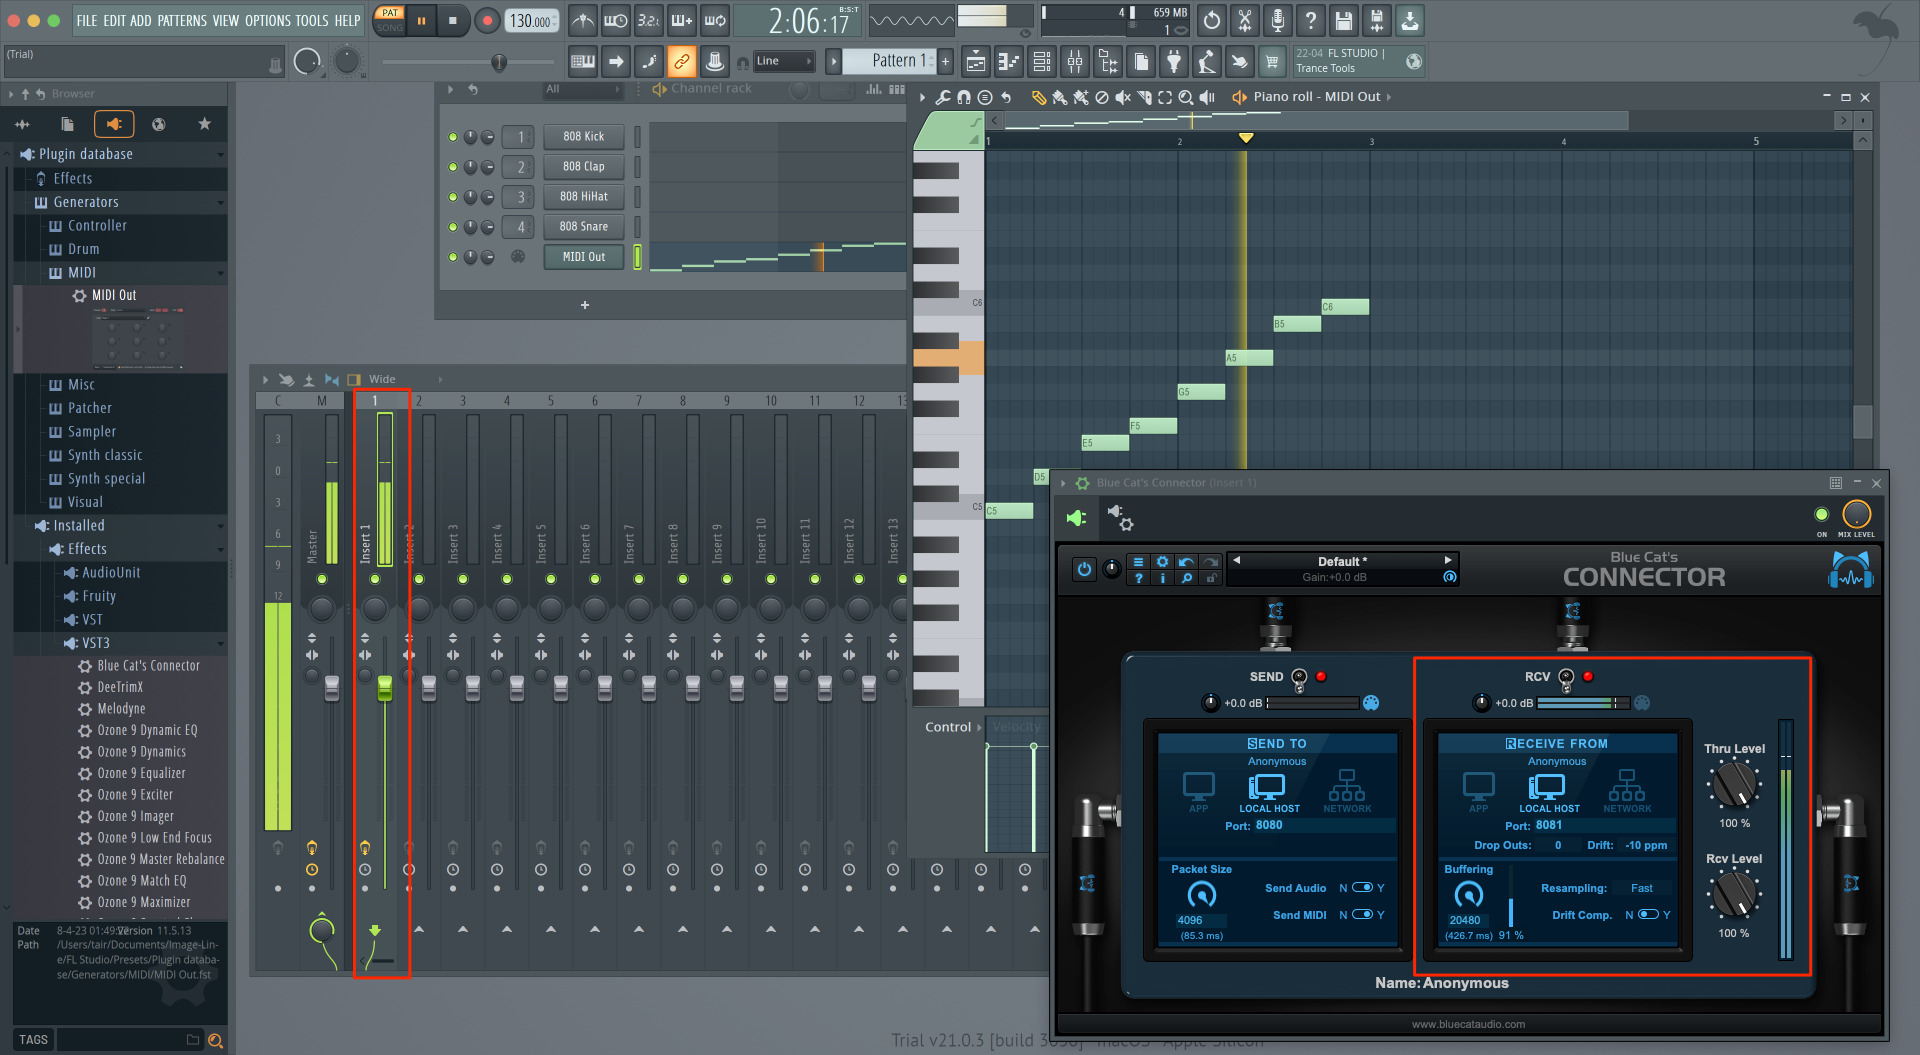This screenshot has width=1920, height=1055.
Task: Click the undo arrow in Connector plugin
Action: [1186, 562]
